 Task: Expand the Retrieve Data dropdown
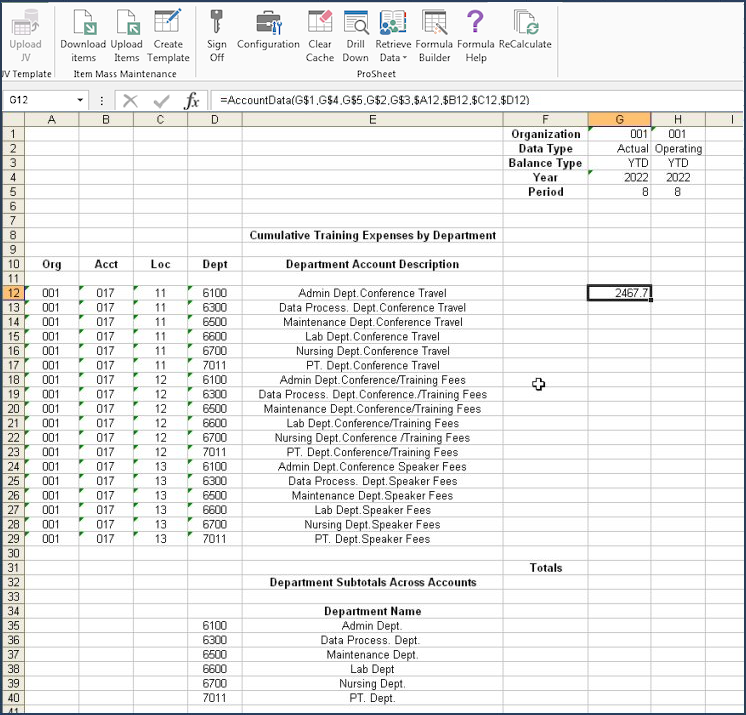click(x=393, y=57)
